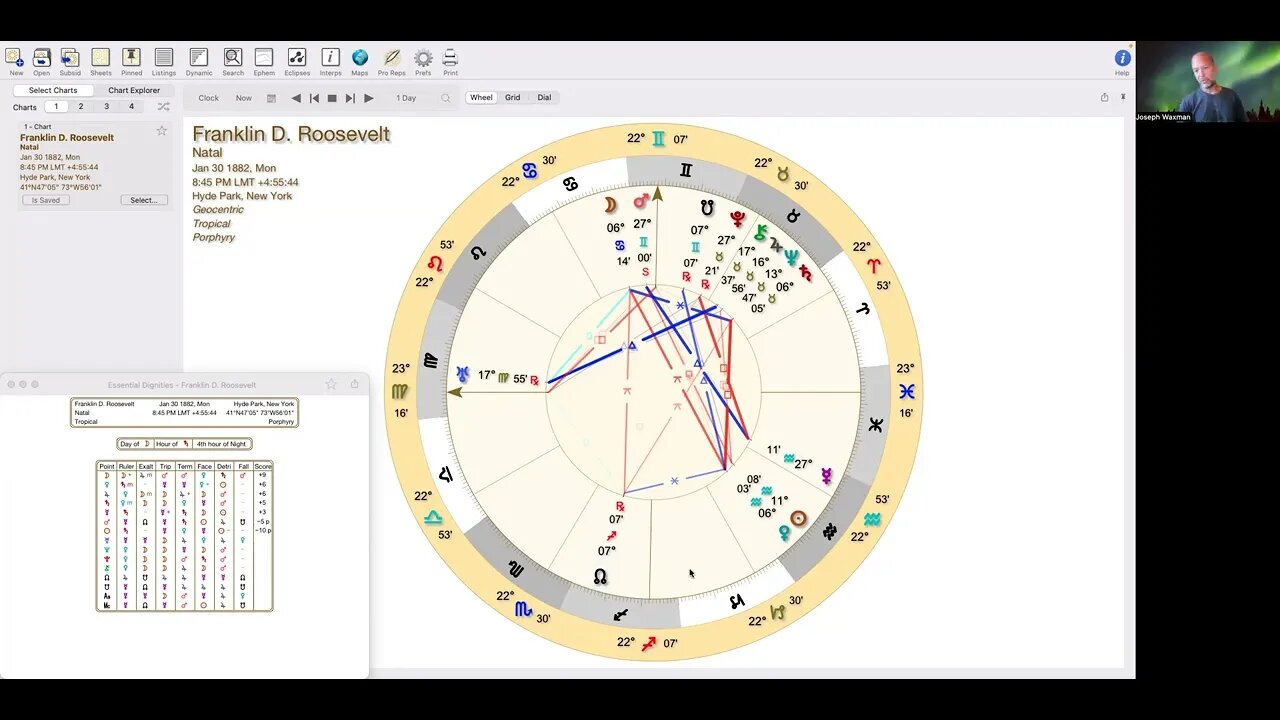Select the Dial view tab
The width and height of the screenshot is (1280, 720).
point(544,98)
